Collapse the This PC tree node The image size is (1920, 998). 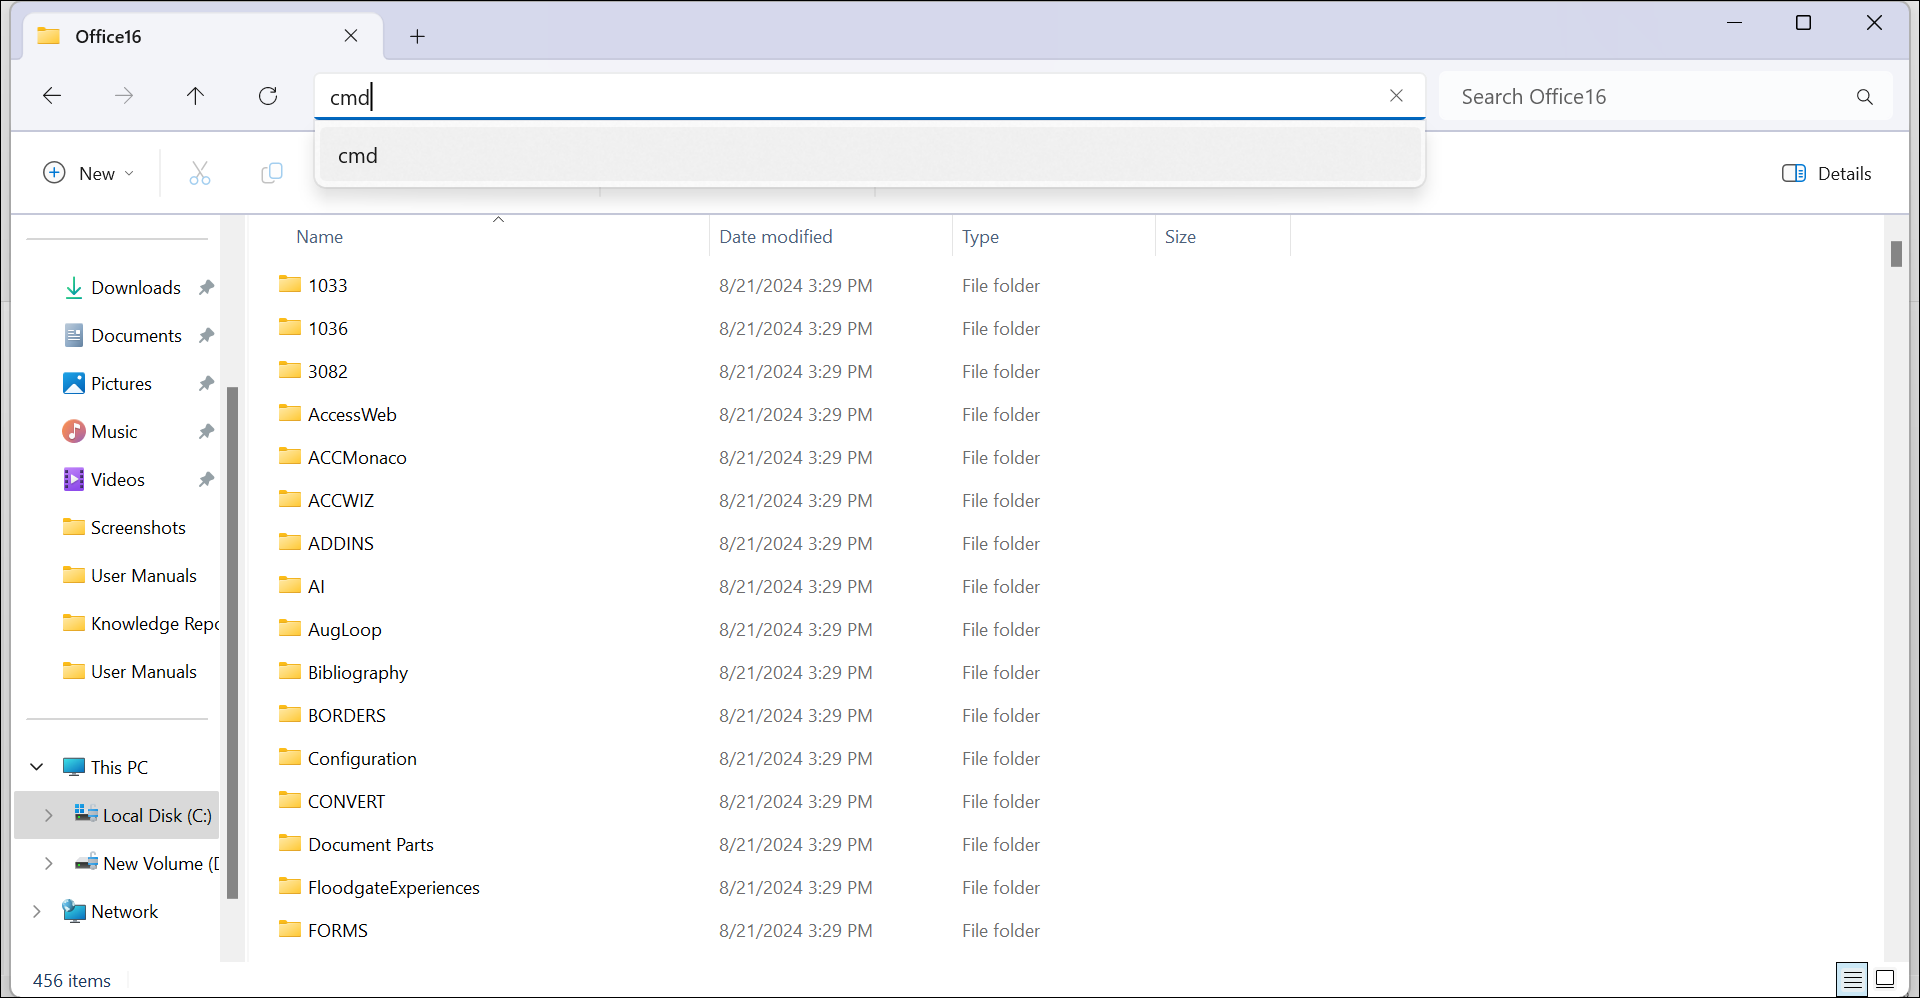tap(37, 767)
